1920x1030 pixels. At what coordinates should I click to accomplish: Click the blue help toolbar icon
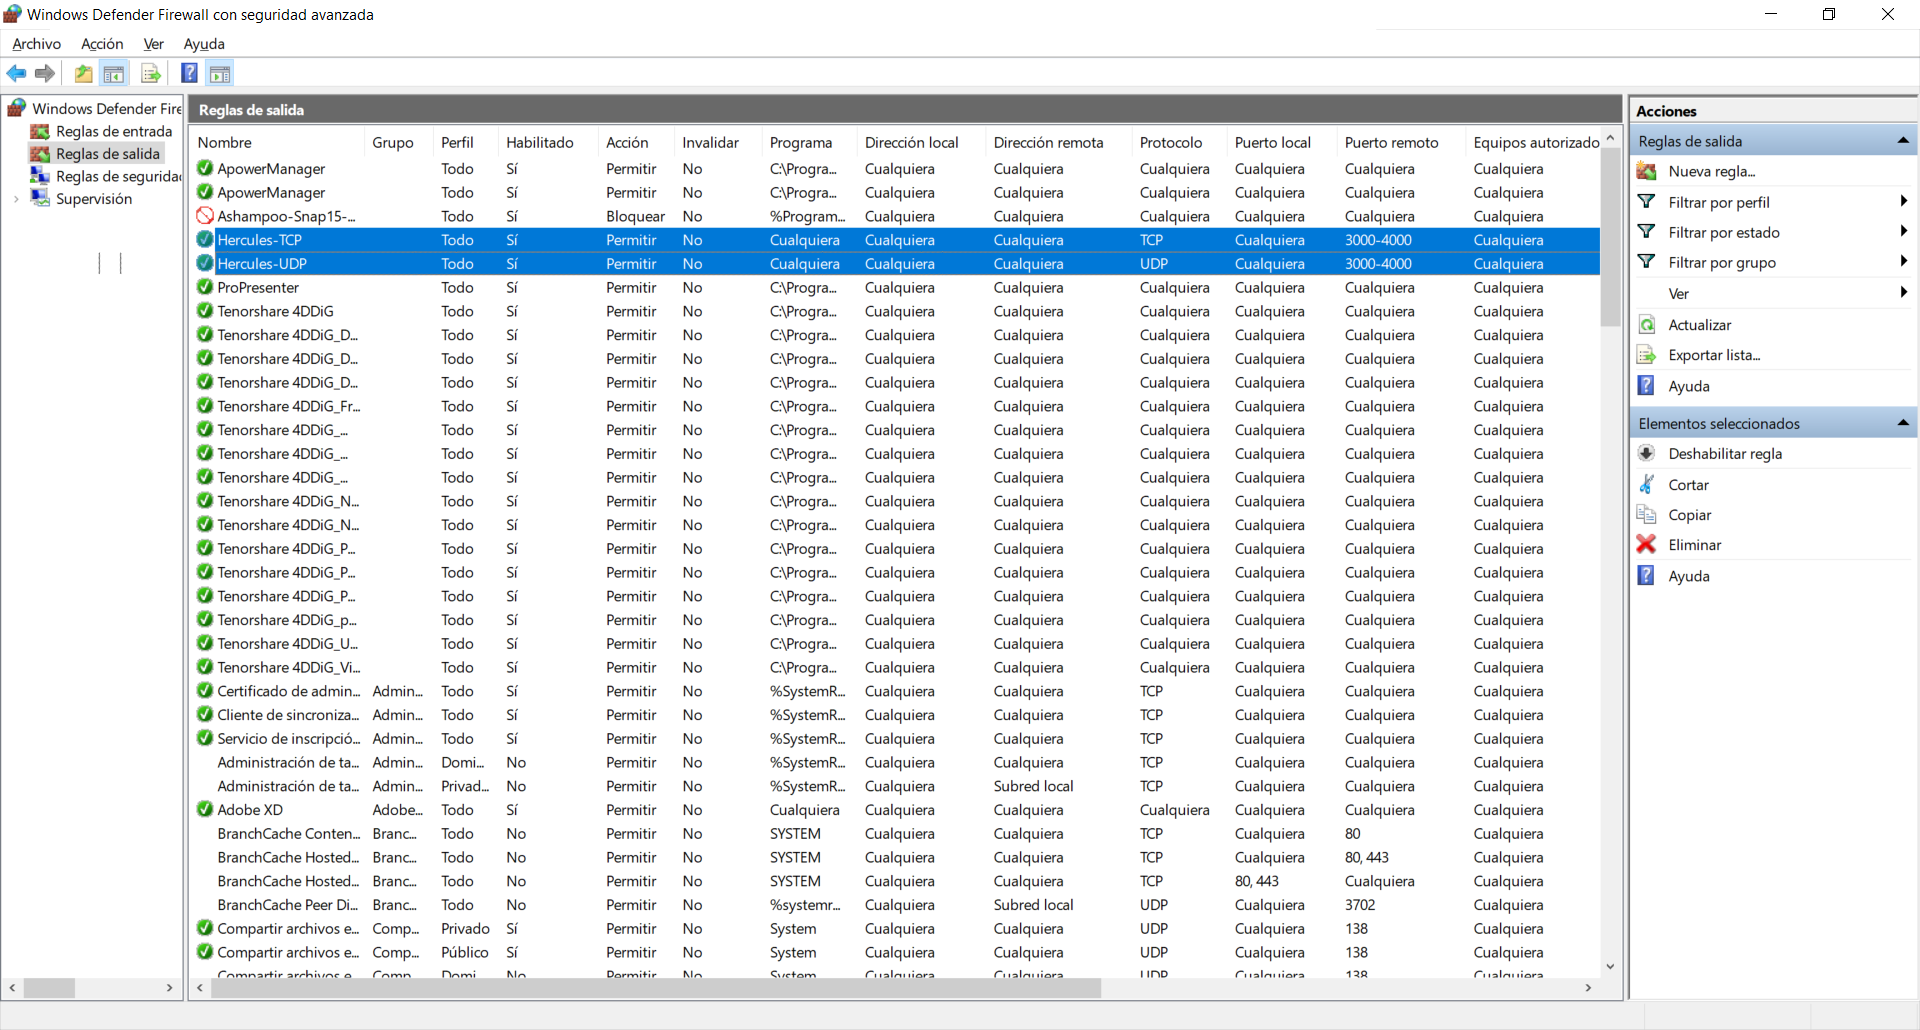(x=189, y=73)
